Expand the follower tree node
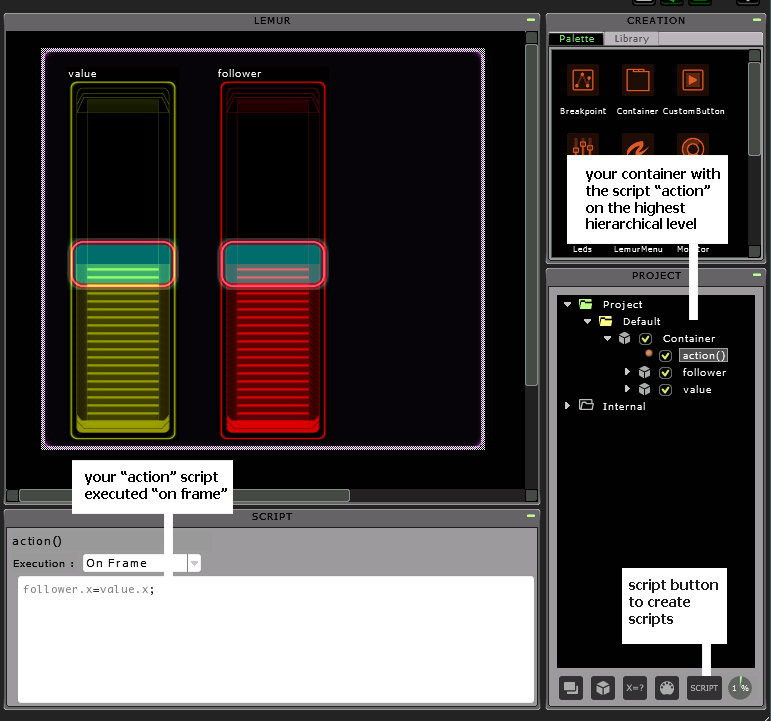Viewport: 771px width, 721px height. (x=628, y=373)
